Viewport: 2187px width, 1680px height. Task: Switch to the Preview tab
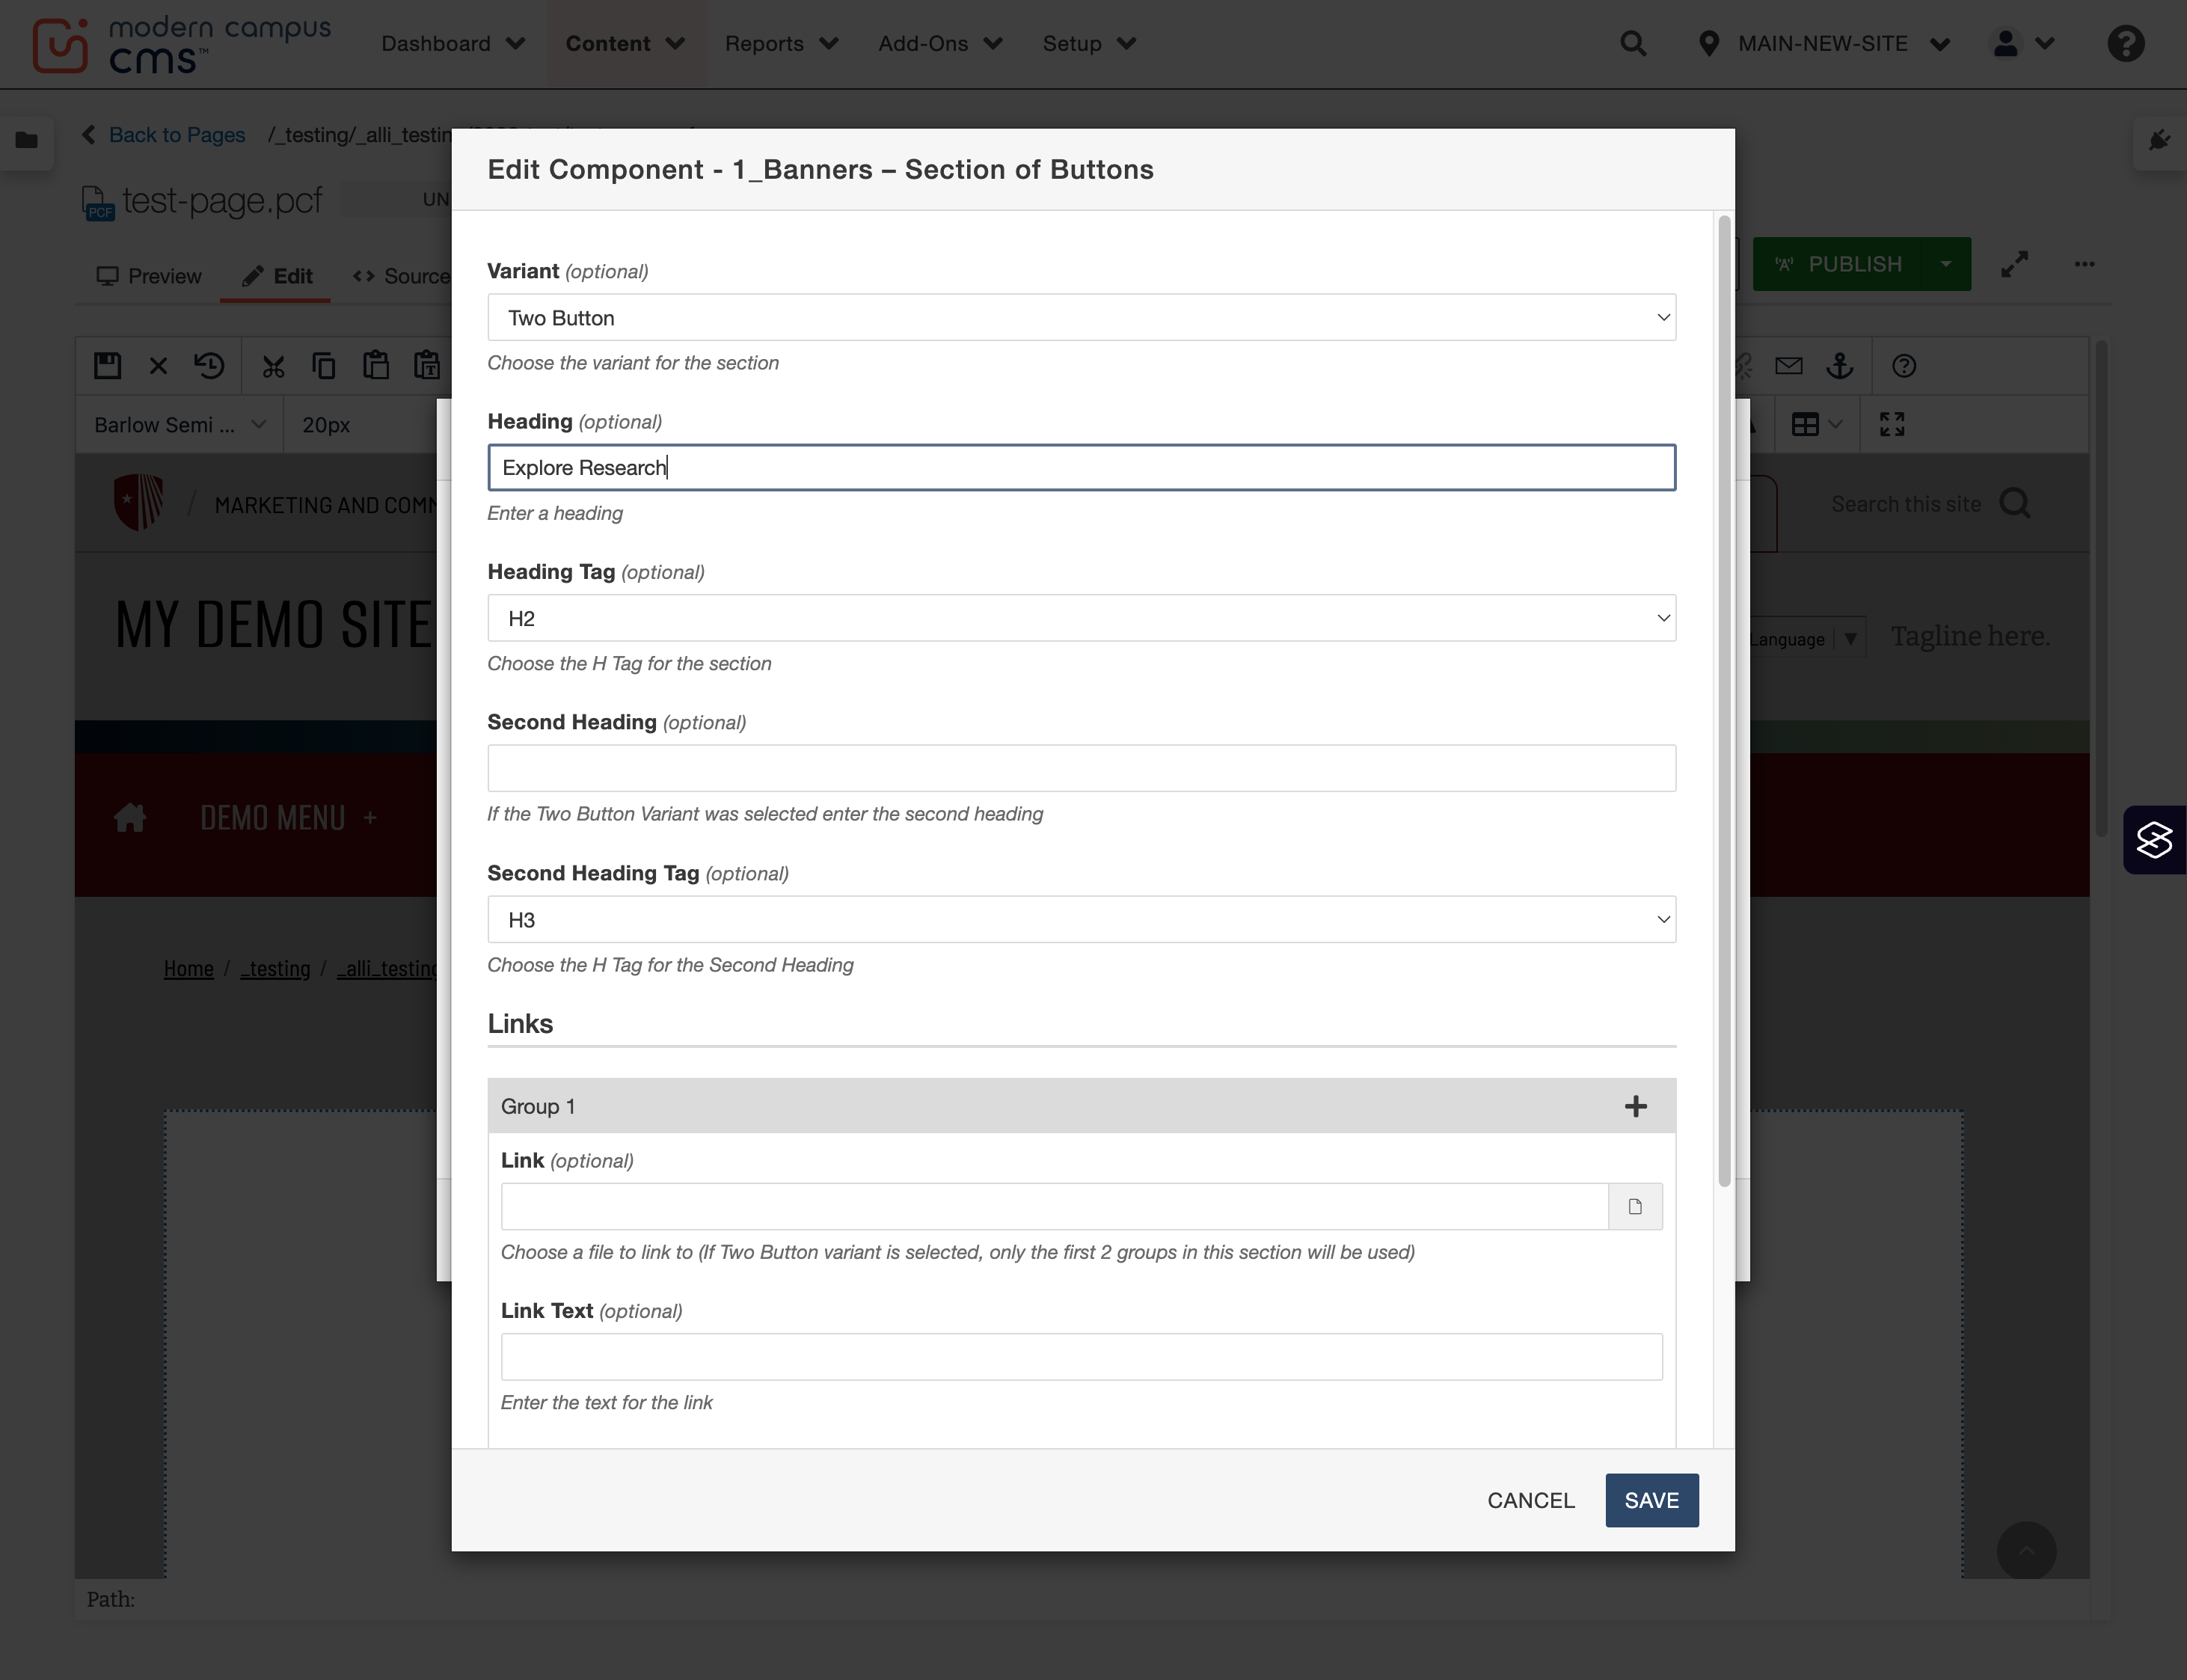149,276
